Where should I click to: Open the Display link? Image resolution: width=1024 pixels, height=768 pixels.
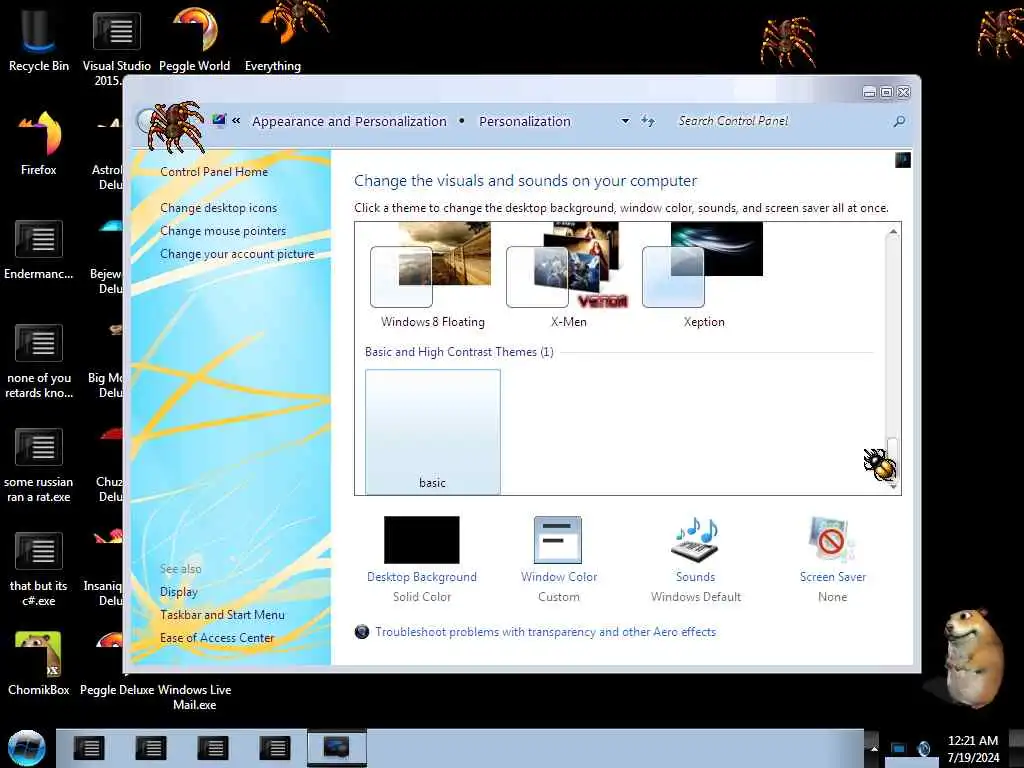pyautogui.click(x=178, y=592)
